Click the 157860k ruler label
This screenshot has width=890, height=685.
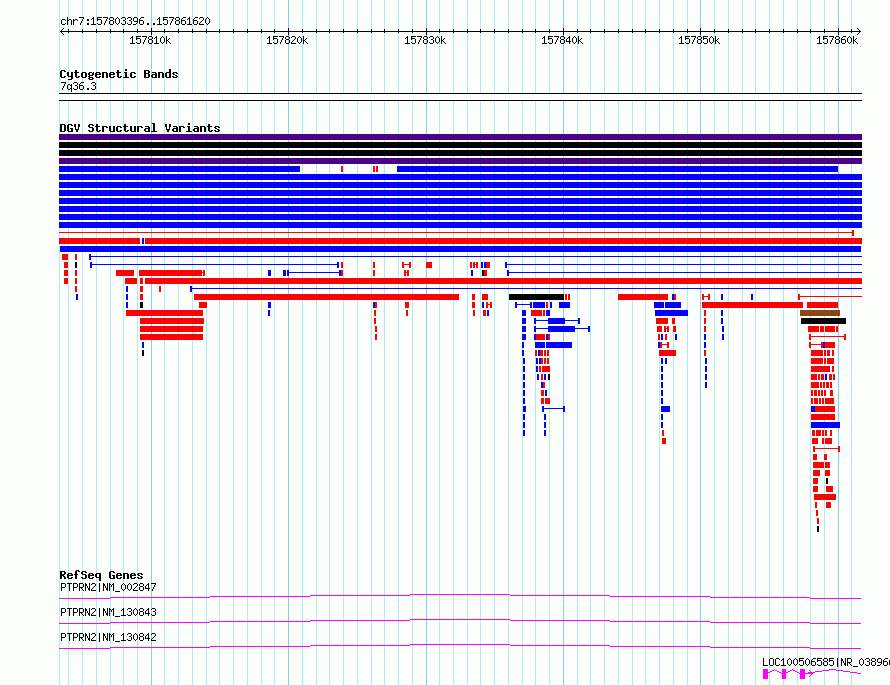(837, 40)
